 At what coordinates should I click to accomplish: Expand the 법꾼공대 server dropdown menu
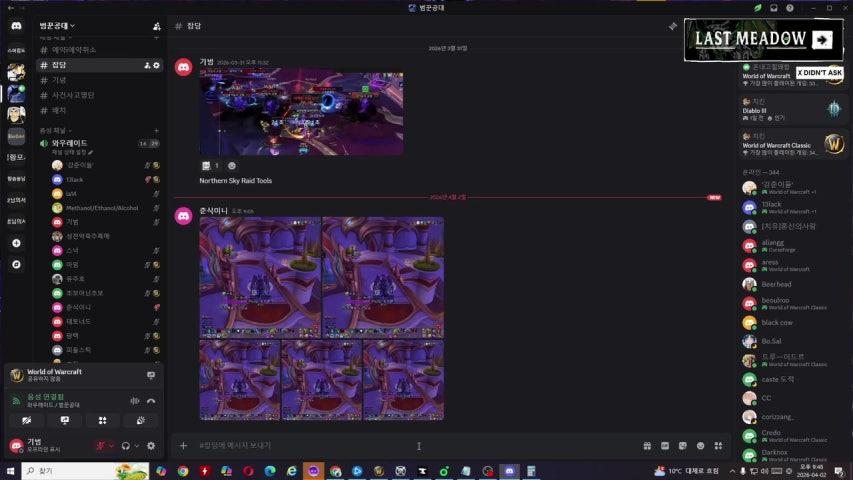coord(58,25)
